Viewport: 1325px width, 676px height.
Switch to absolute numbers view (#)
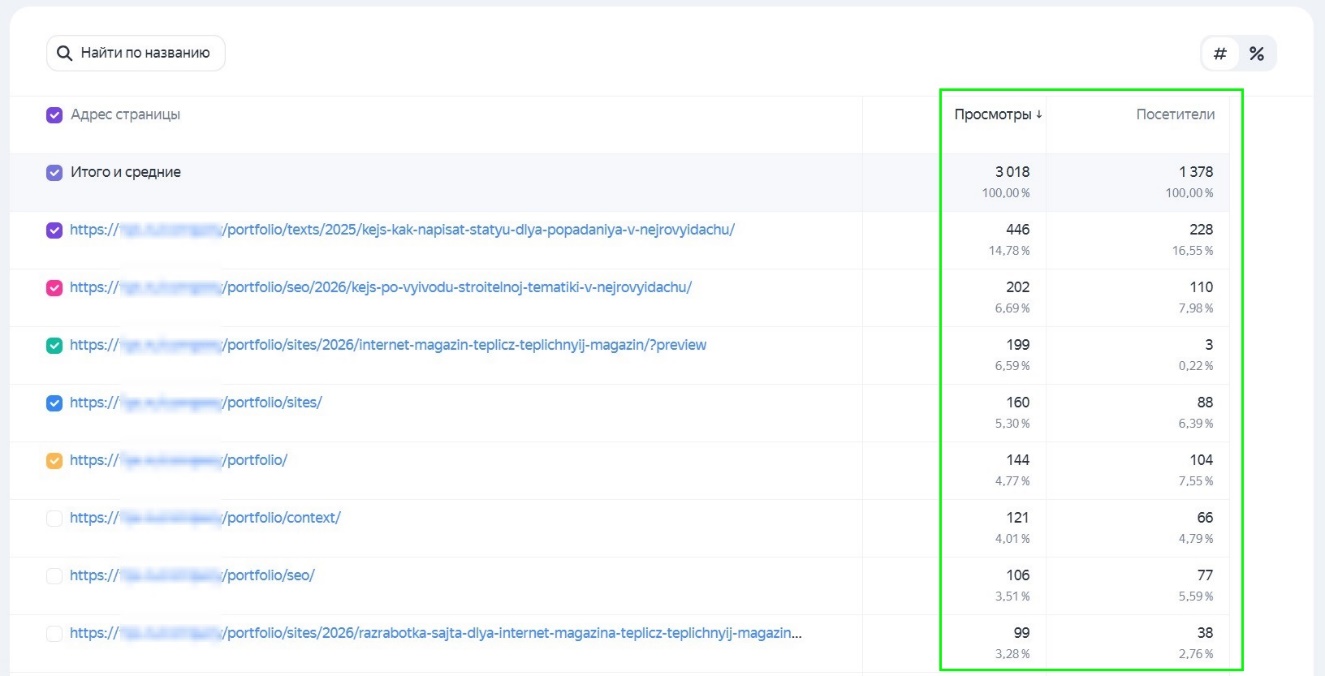pos(1220,54)
